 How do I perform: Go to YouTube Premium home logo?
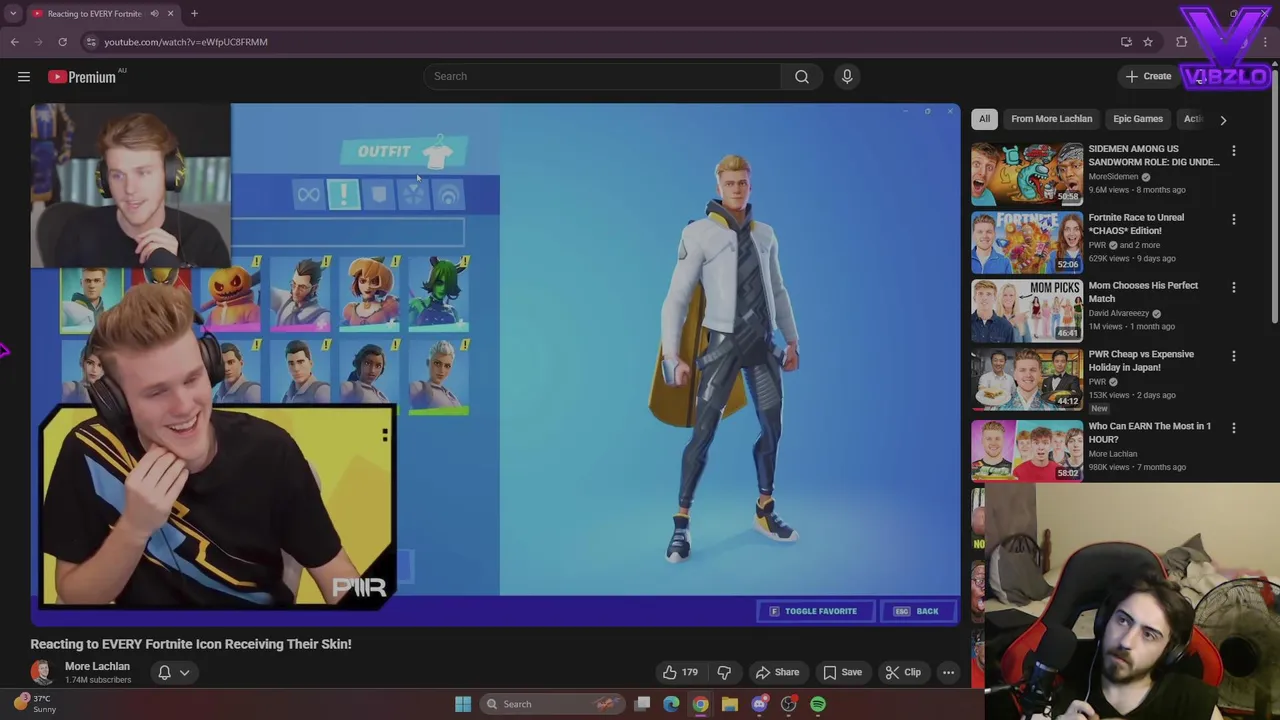click(x=82, y=77)
